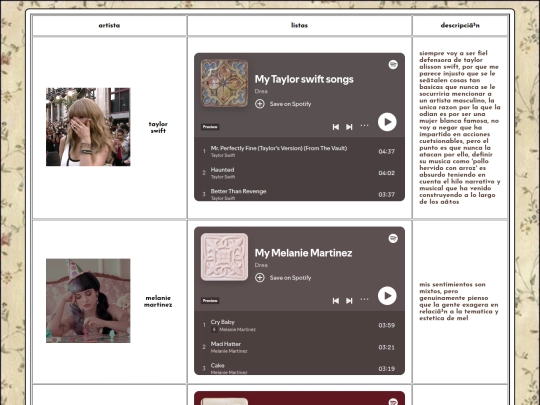The image size is (540, 405).
Task: Click Preview badge in Taylor swift player
Action: coord(210,127)
